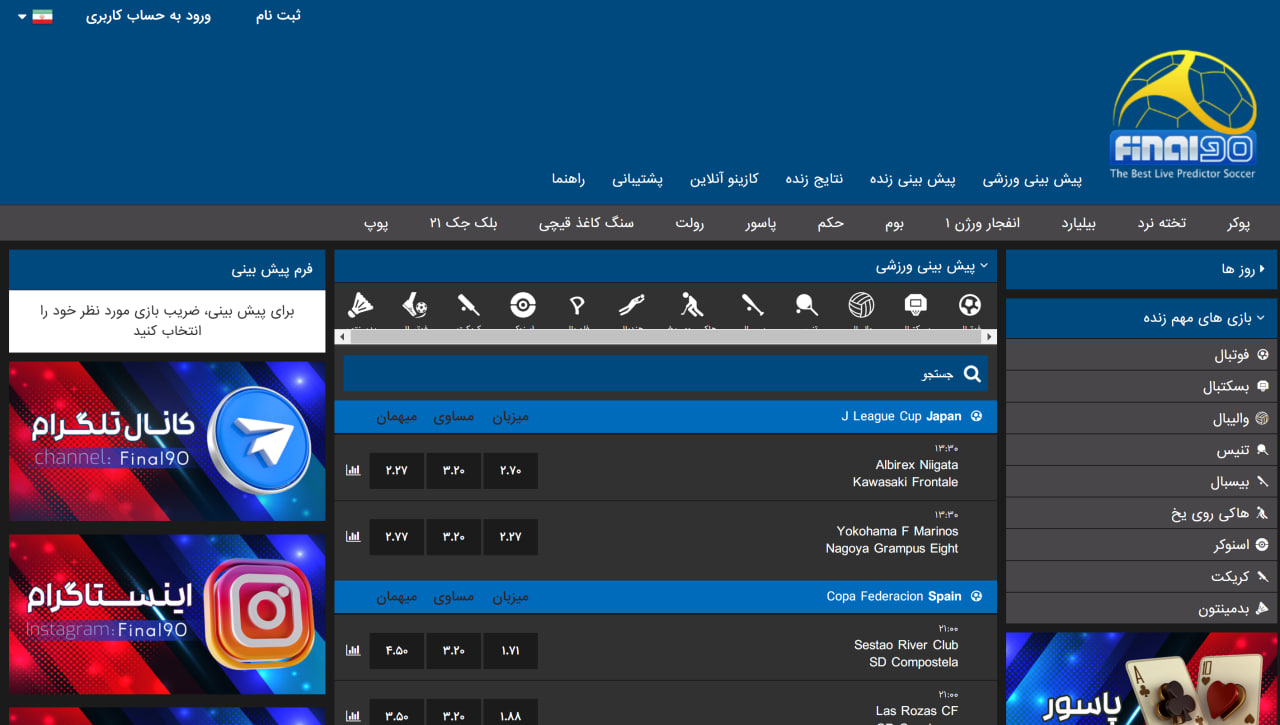Go to the پوکر game tab
The height and width of the screenshot is (725, 1280).
coord(1238,223)
